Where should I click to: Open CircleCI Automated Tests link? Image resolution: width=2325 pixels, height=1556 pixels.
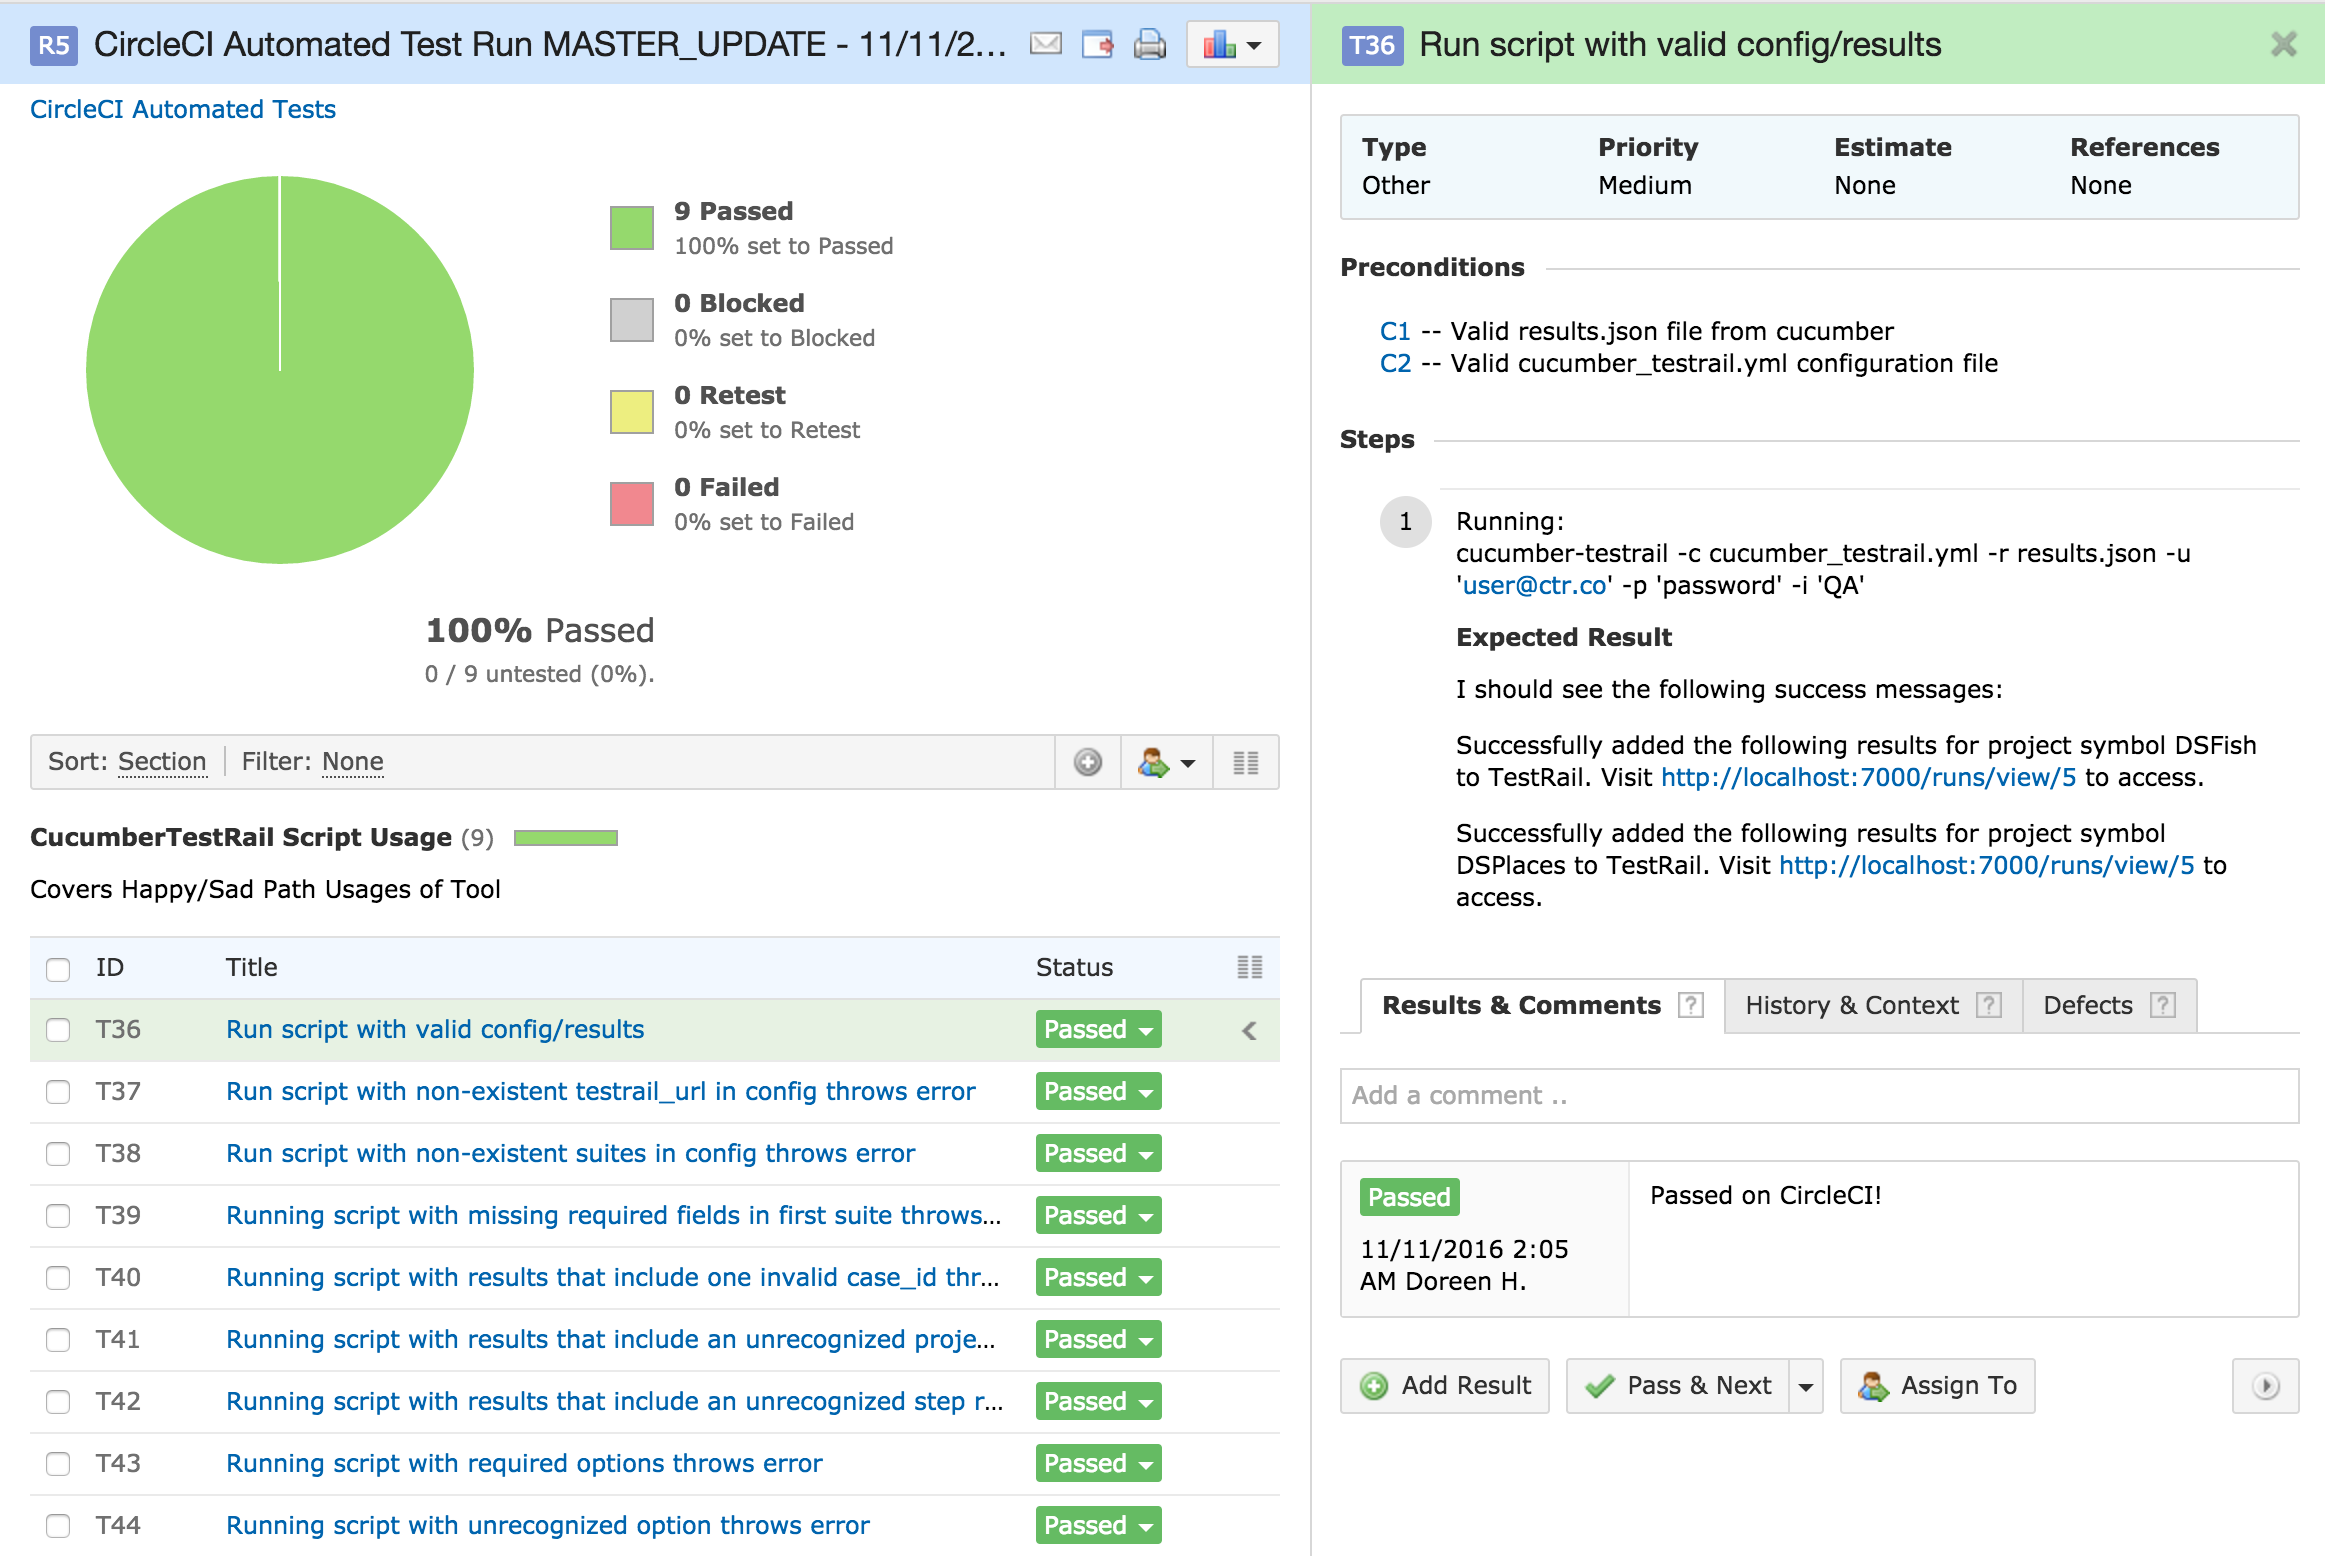pos(183,109)
